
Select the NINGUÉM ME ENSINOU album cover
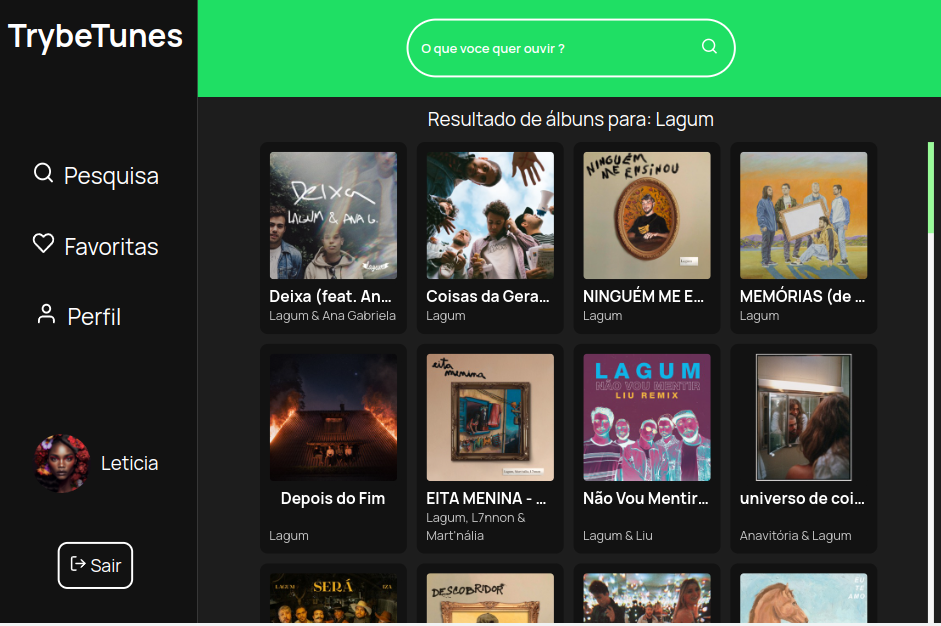click(647, 215)
